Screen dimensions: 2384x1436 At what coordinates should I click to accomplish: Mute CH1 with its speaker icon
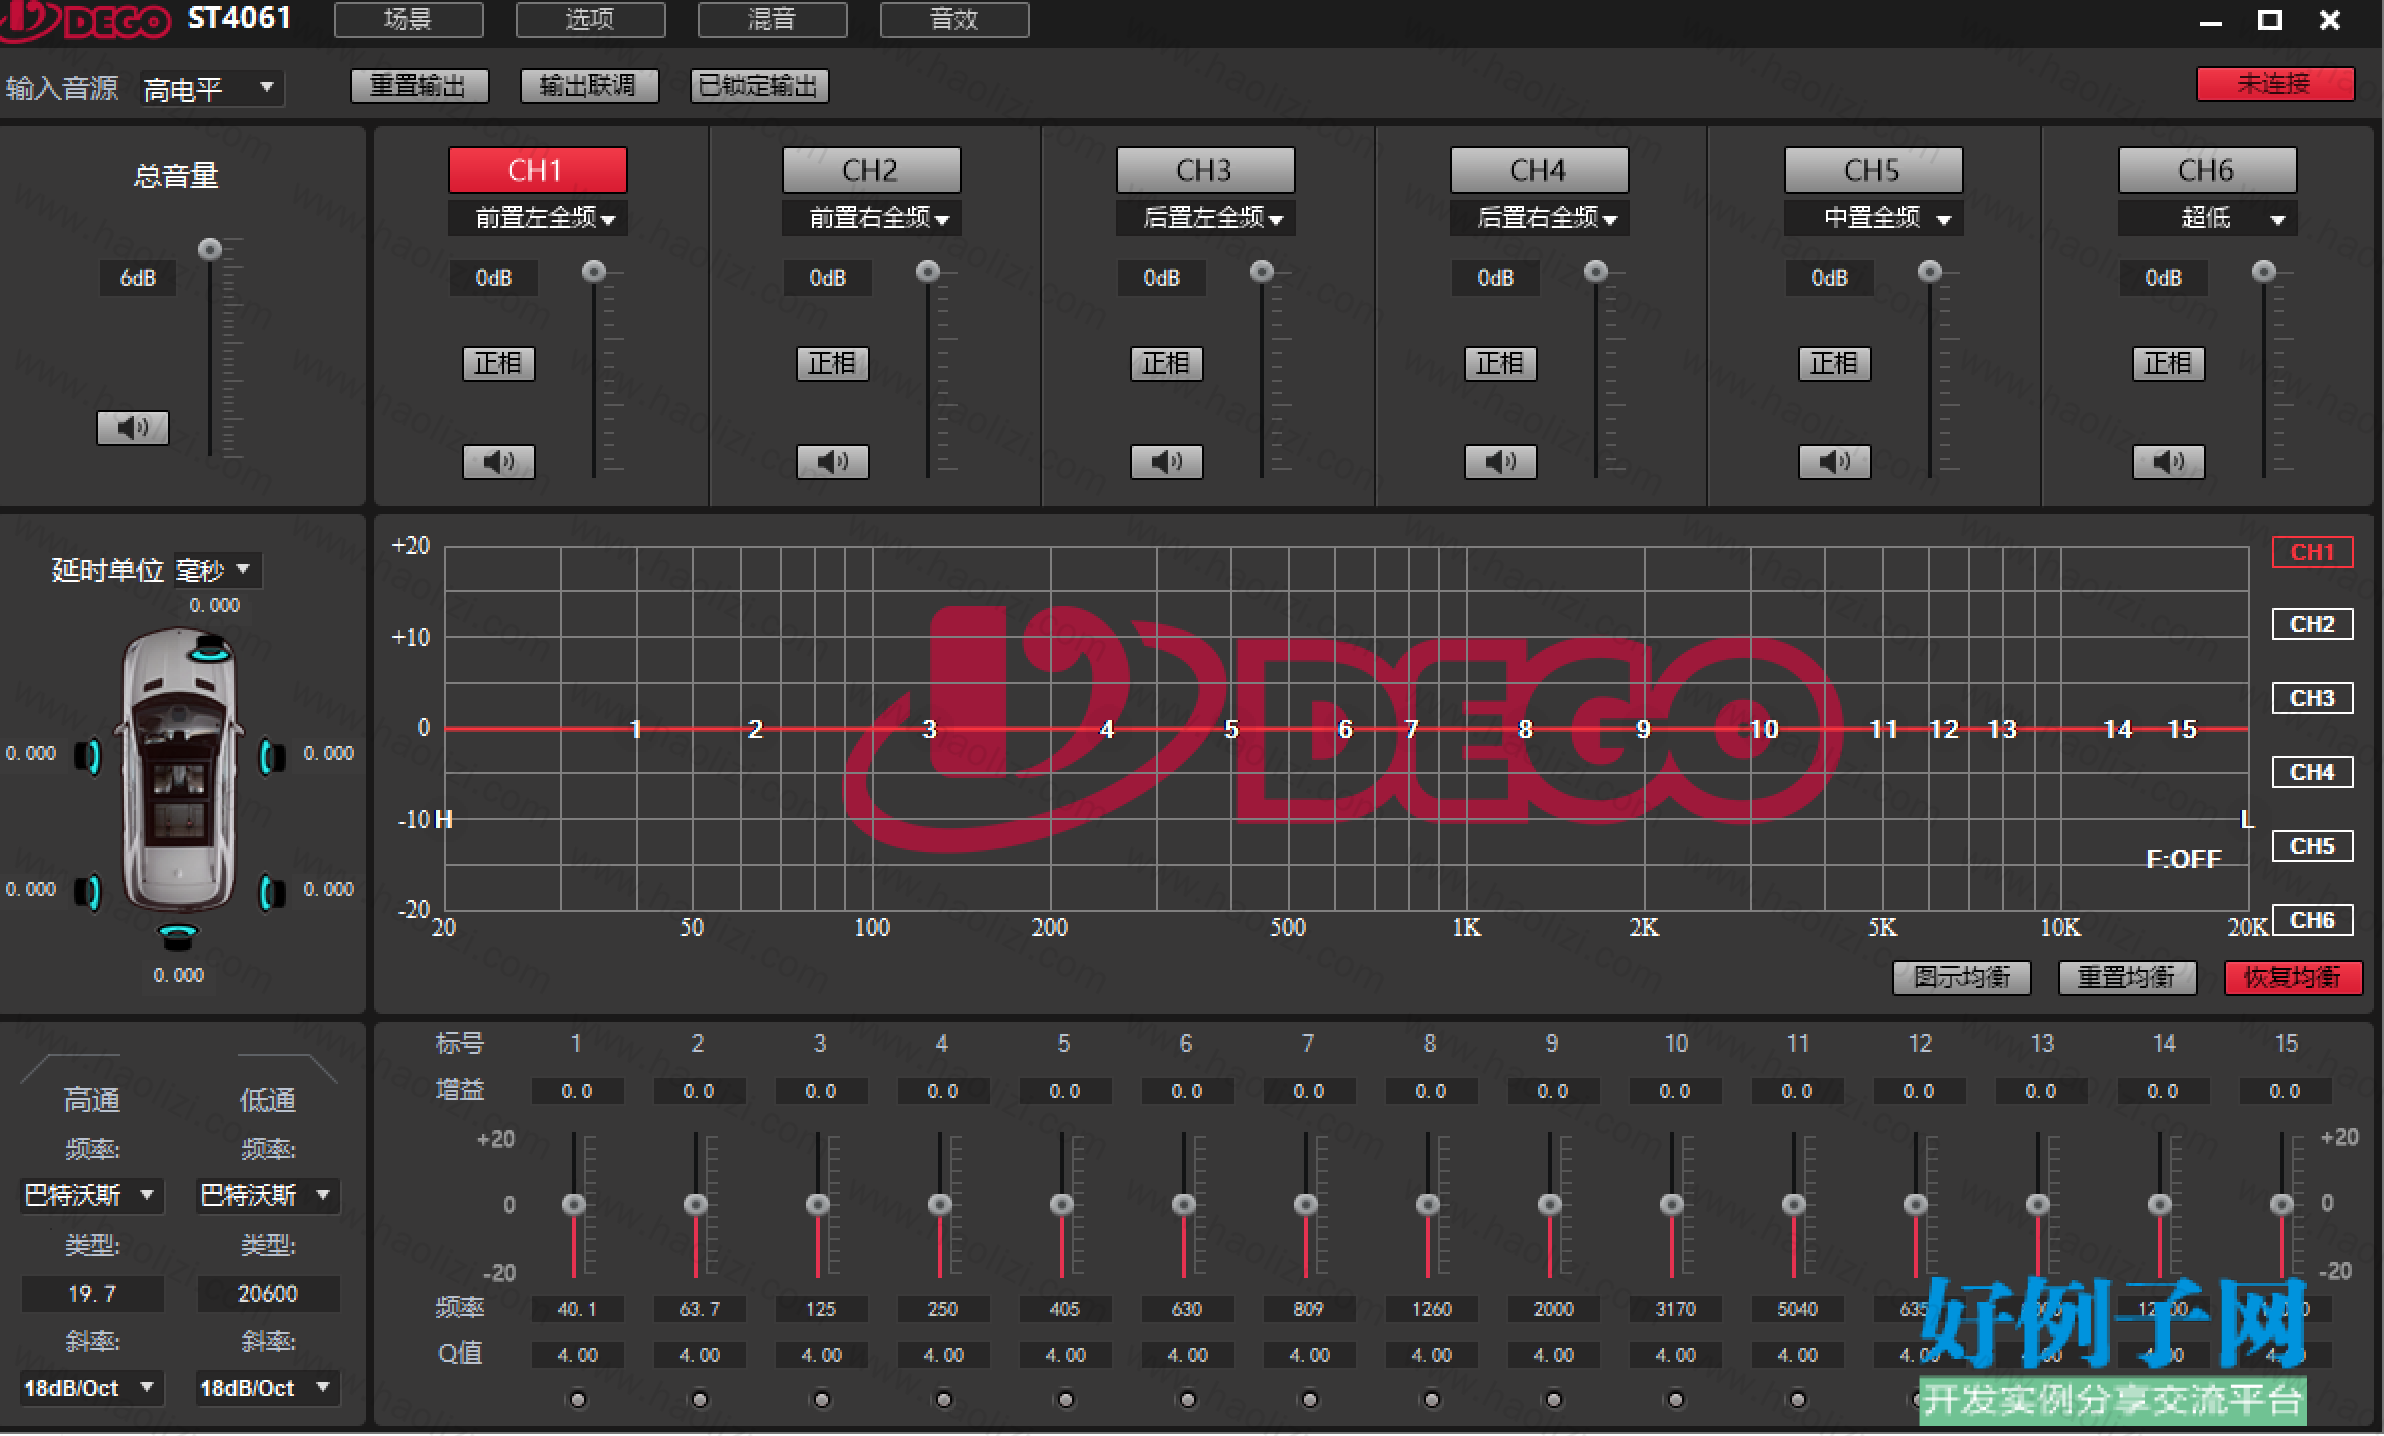(x=498, y=462)
